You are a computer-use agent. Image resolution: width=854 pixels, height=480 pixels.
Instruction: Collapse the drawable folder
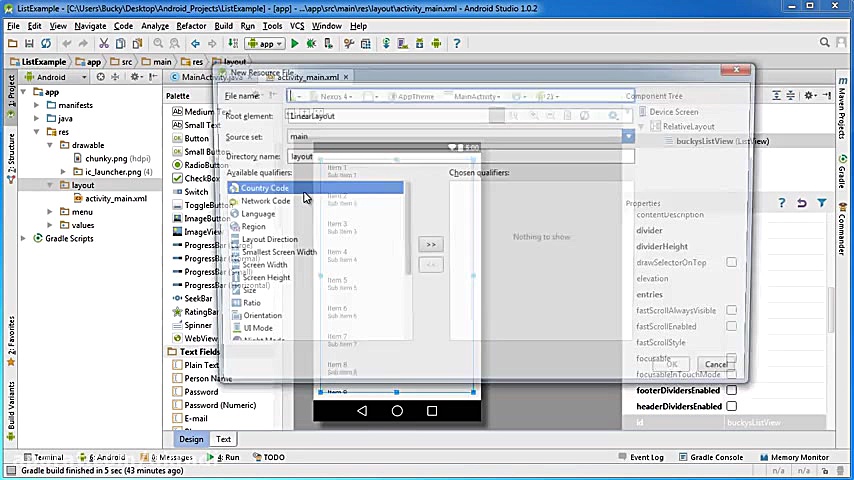coord(50,145)
